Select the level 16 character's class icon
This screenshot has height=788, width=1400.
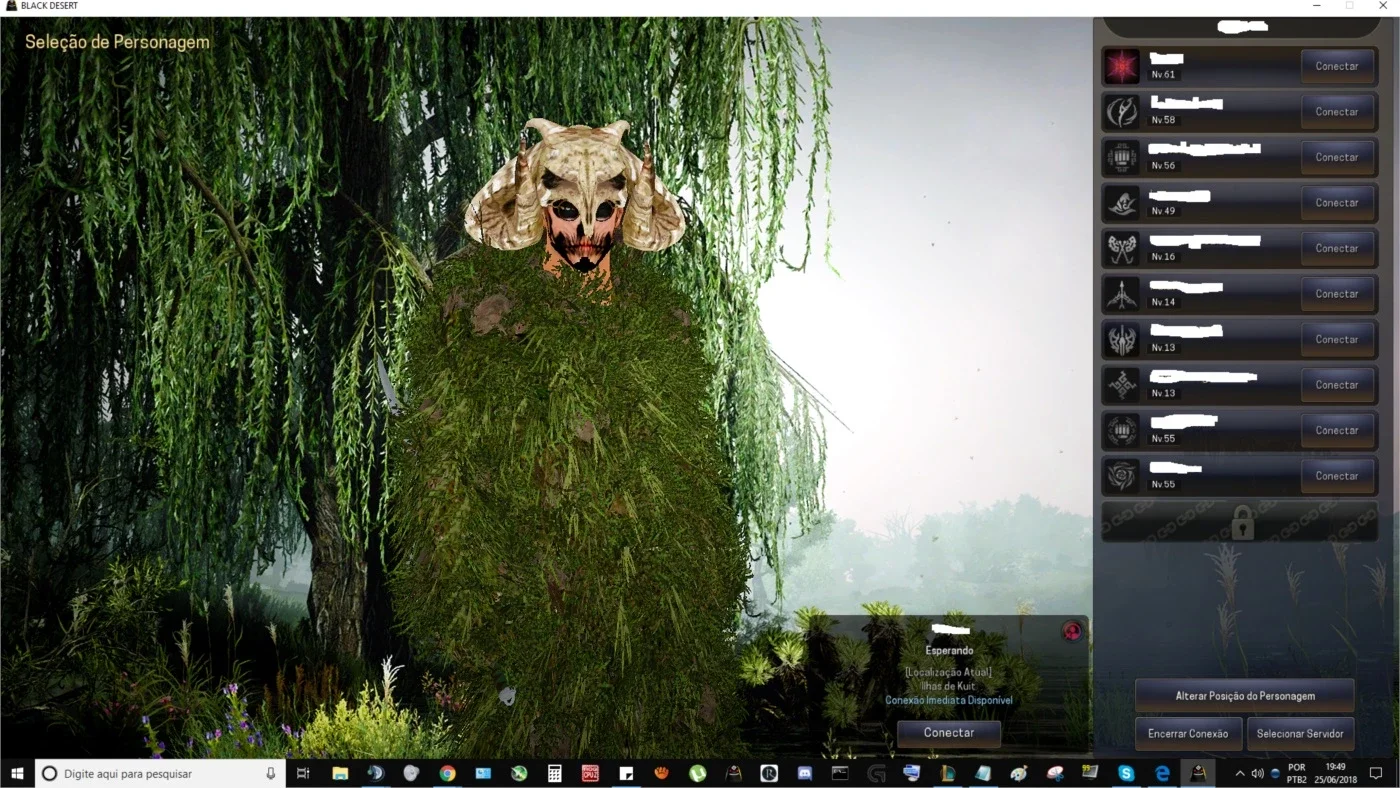tap(1122, 249)
